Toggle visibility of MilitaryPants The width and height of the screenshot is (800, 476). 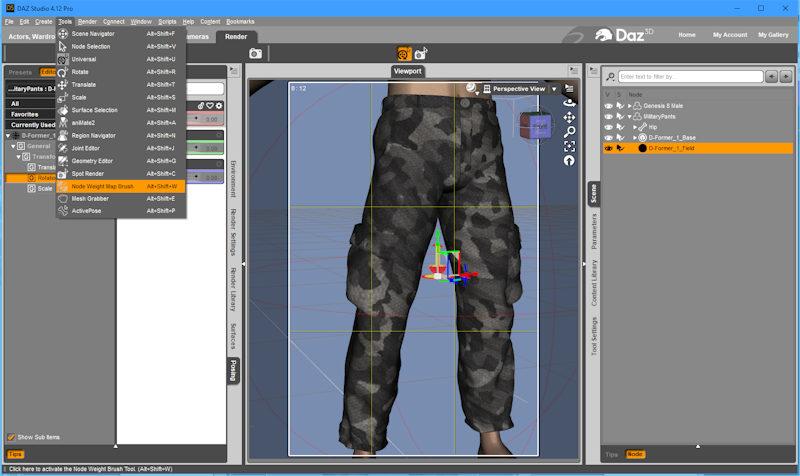(x=608, y=116)
